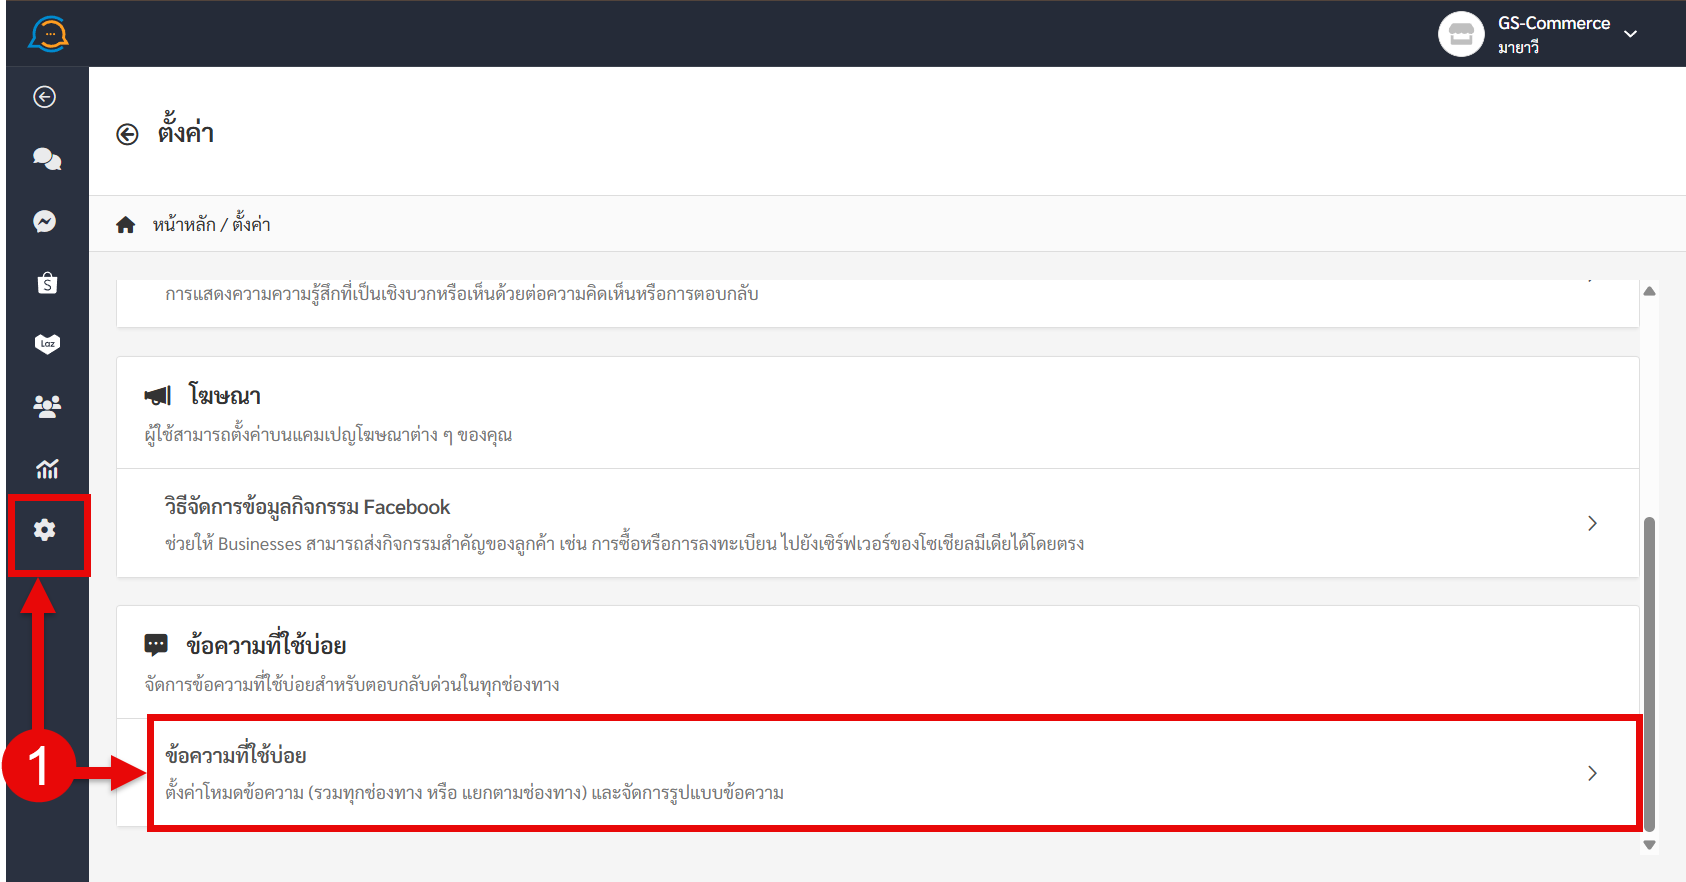This screenshot has width=1686, height=882.
Task: Open chevron for วิธีจัดการข้อมูลกิจกรรม Facebook row
Action: point(1592,523)
